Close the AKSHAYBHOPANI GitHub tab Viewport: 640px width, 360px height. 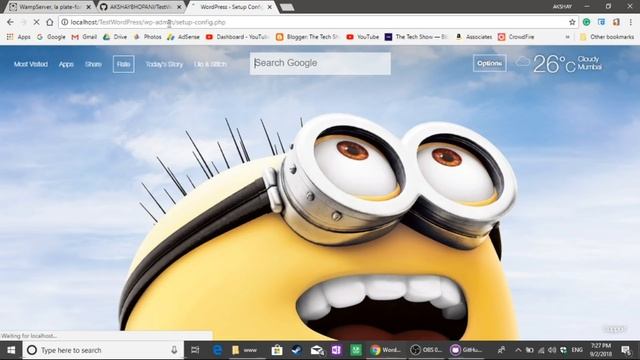[179, 7]
